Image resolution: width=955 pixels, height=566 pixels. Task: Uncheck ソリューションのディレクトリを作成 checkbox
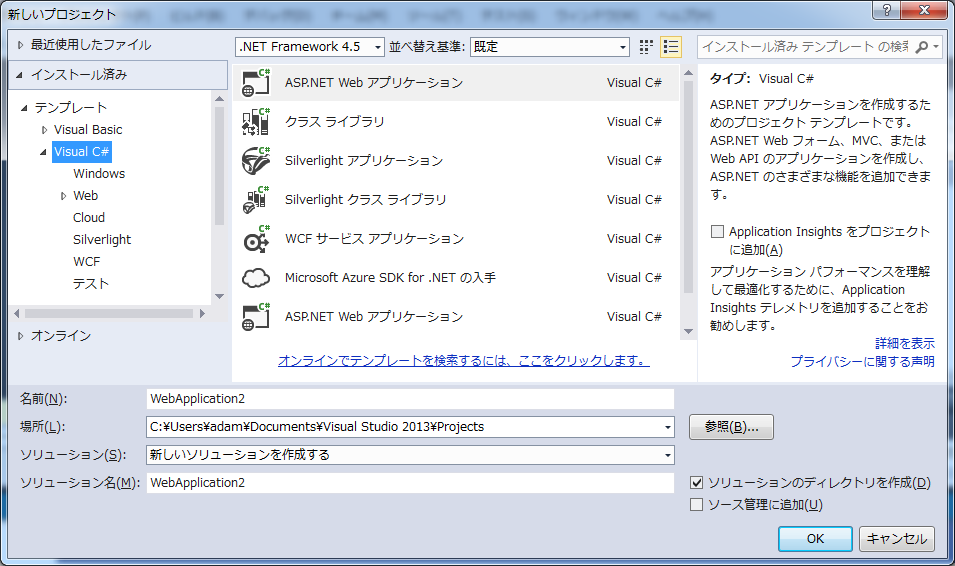[x=697, y=483]
